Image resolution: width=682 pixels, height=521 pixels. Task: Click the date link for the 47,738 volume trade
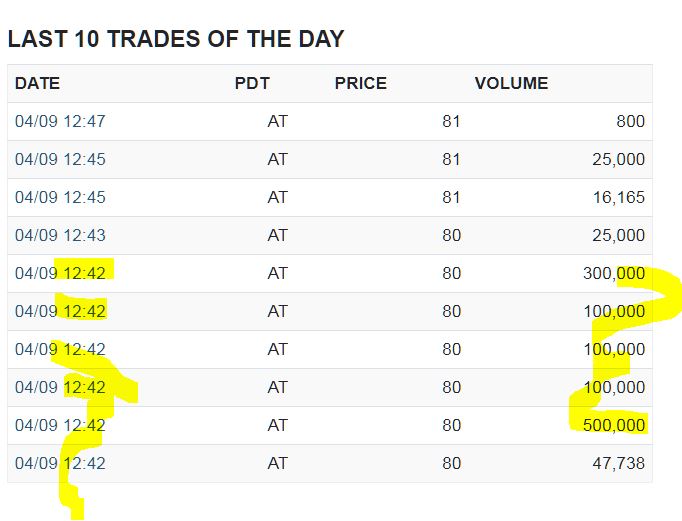click(60, 464)
